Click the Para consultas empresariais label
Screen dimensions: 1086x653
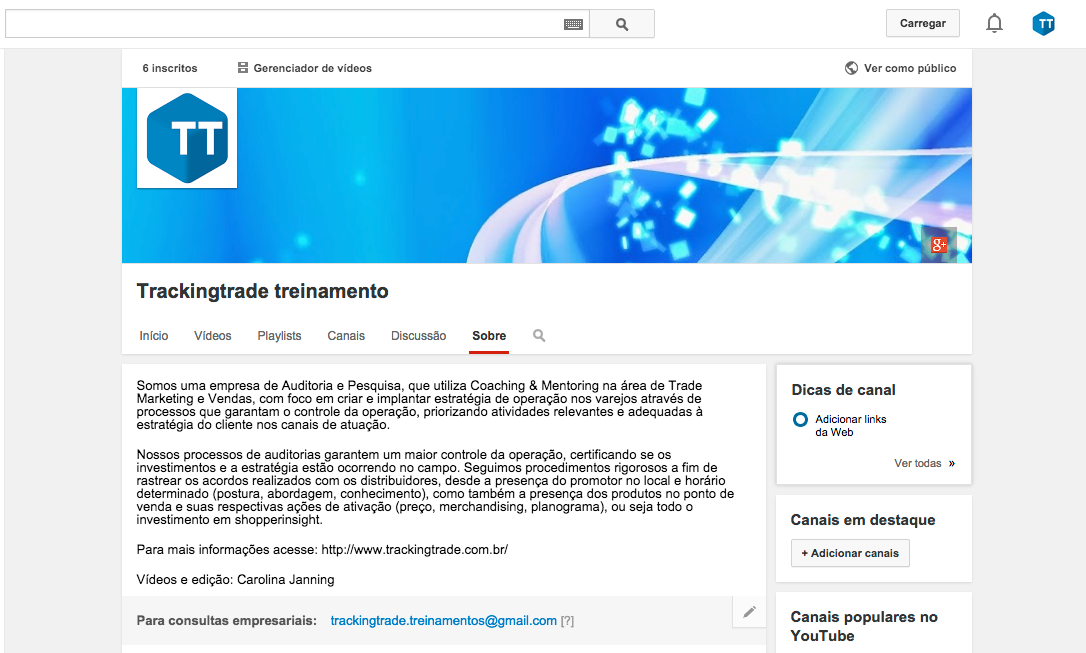click(226, 620)
